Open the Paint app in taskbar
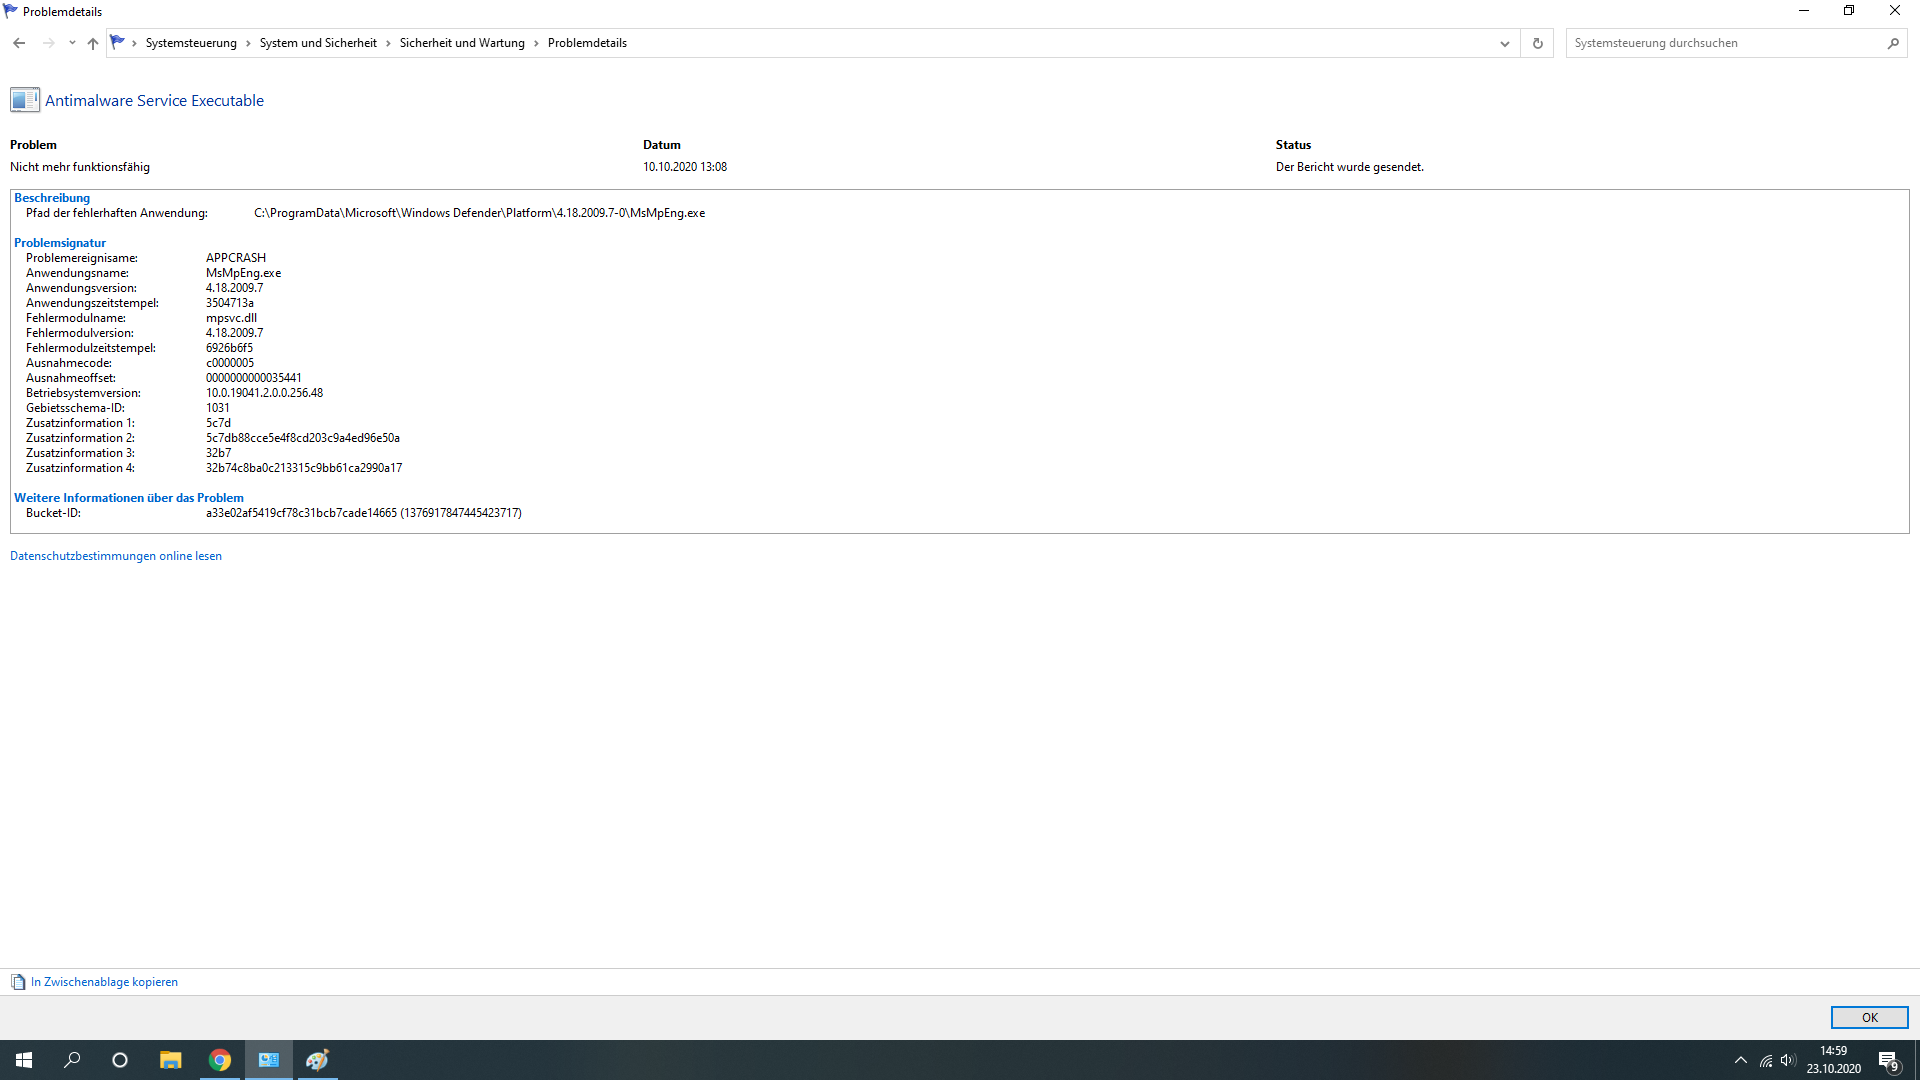This screenshot has width=1920, height=1080. click(x=317, y=1060)
